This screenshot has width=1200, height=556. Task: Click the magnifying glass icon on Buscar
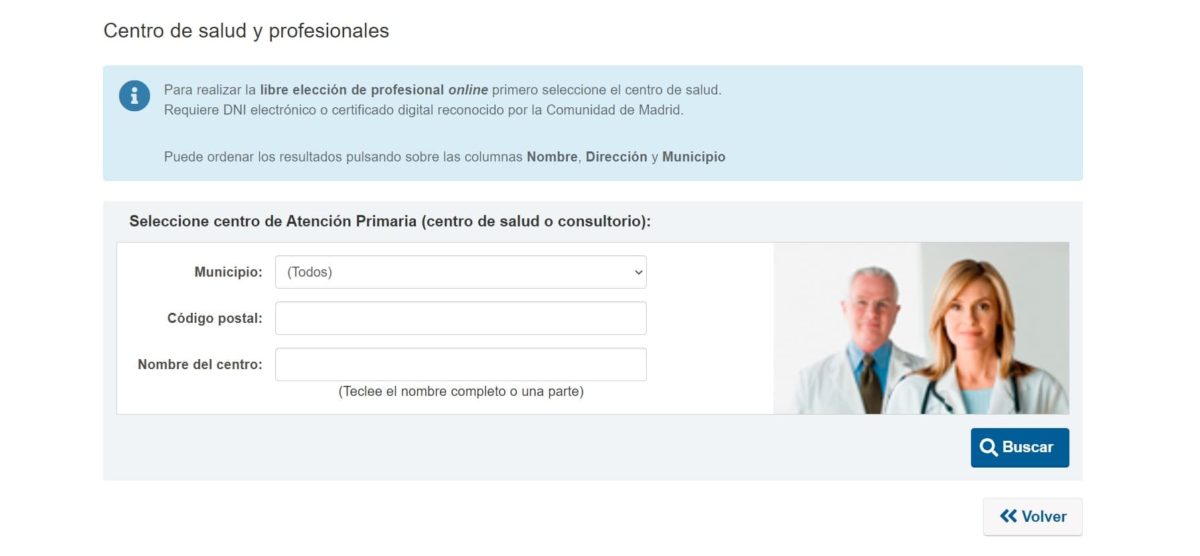tap(989, 448)
